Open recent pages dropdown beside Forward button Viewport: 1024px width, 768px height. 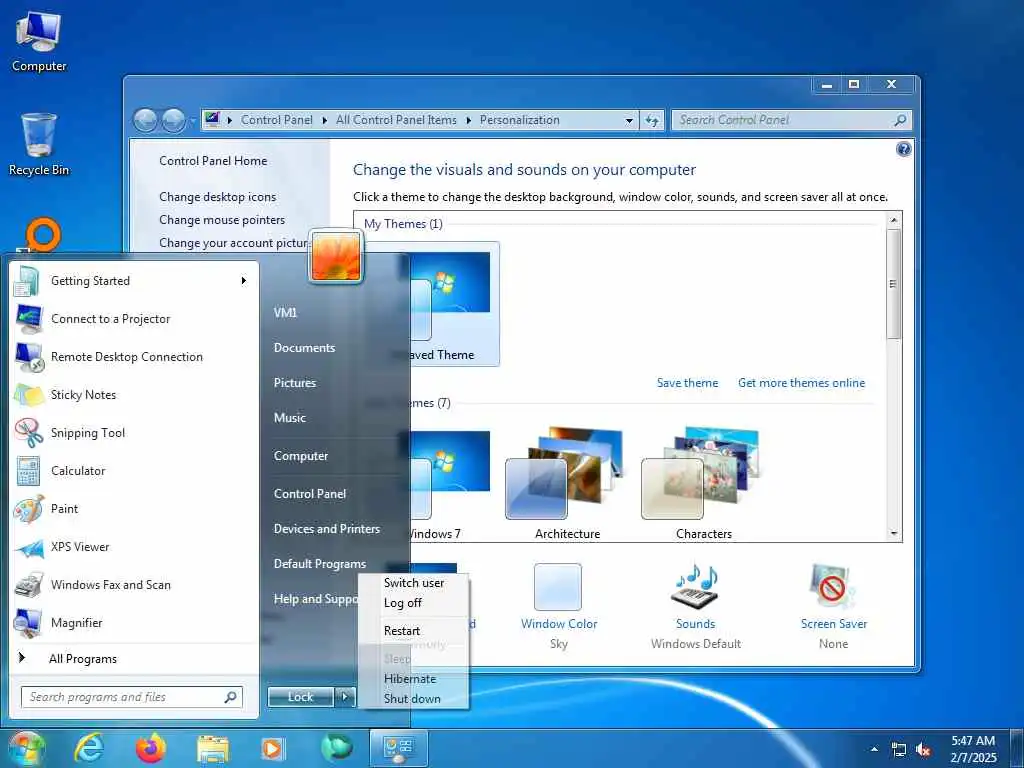point(193,121)
